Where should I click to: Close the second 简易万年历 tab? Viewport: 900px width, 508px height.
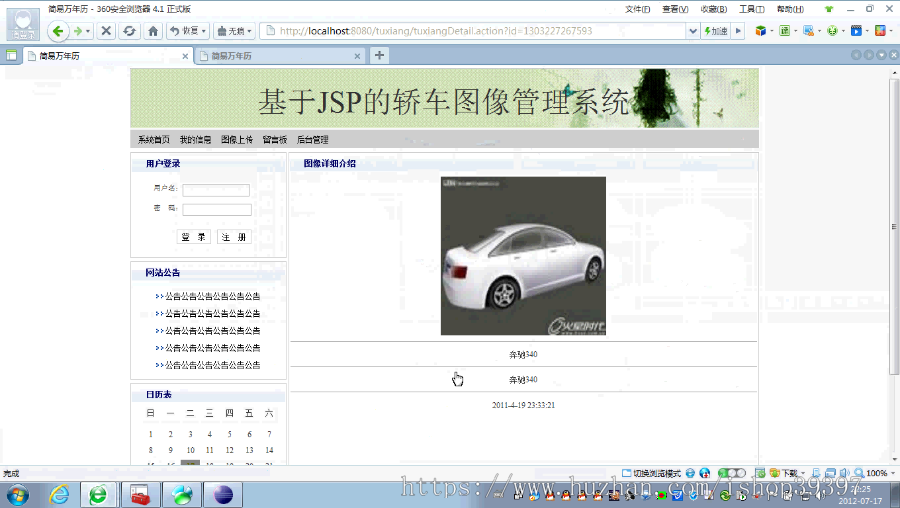(x=357, y=56)
